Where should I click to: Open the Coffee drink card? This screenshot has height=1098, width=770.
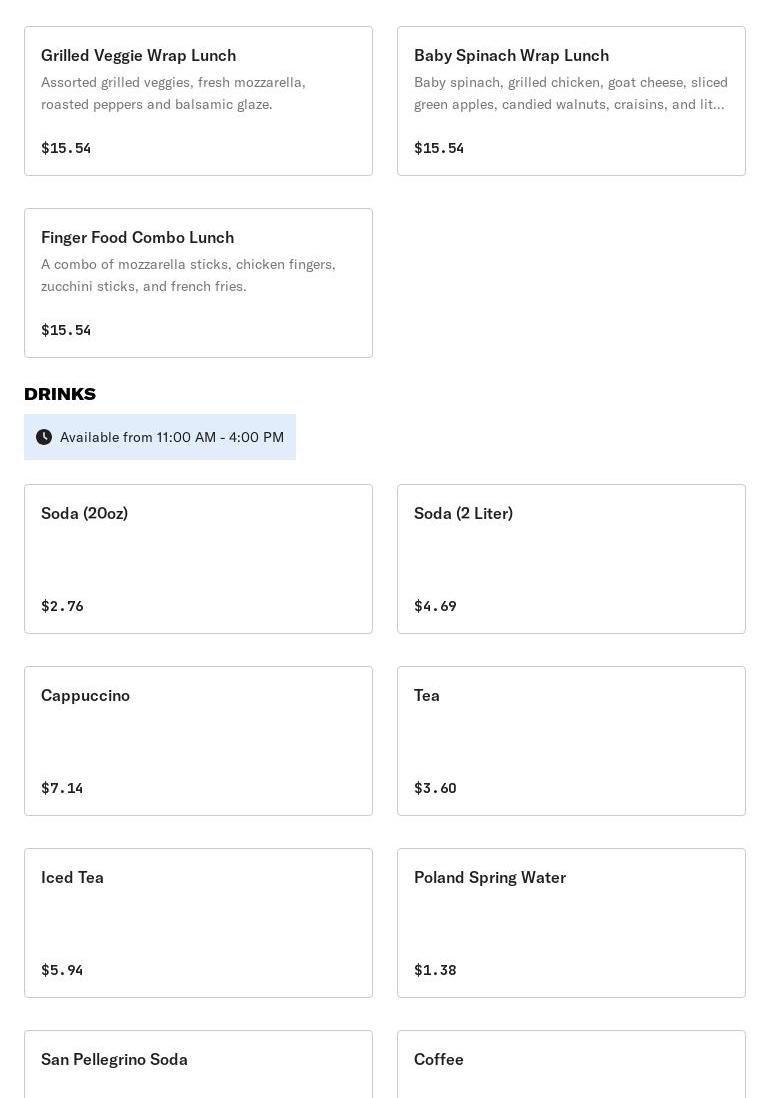click(571, 1064)
